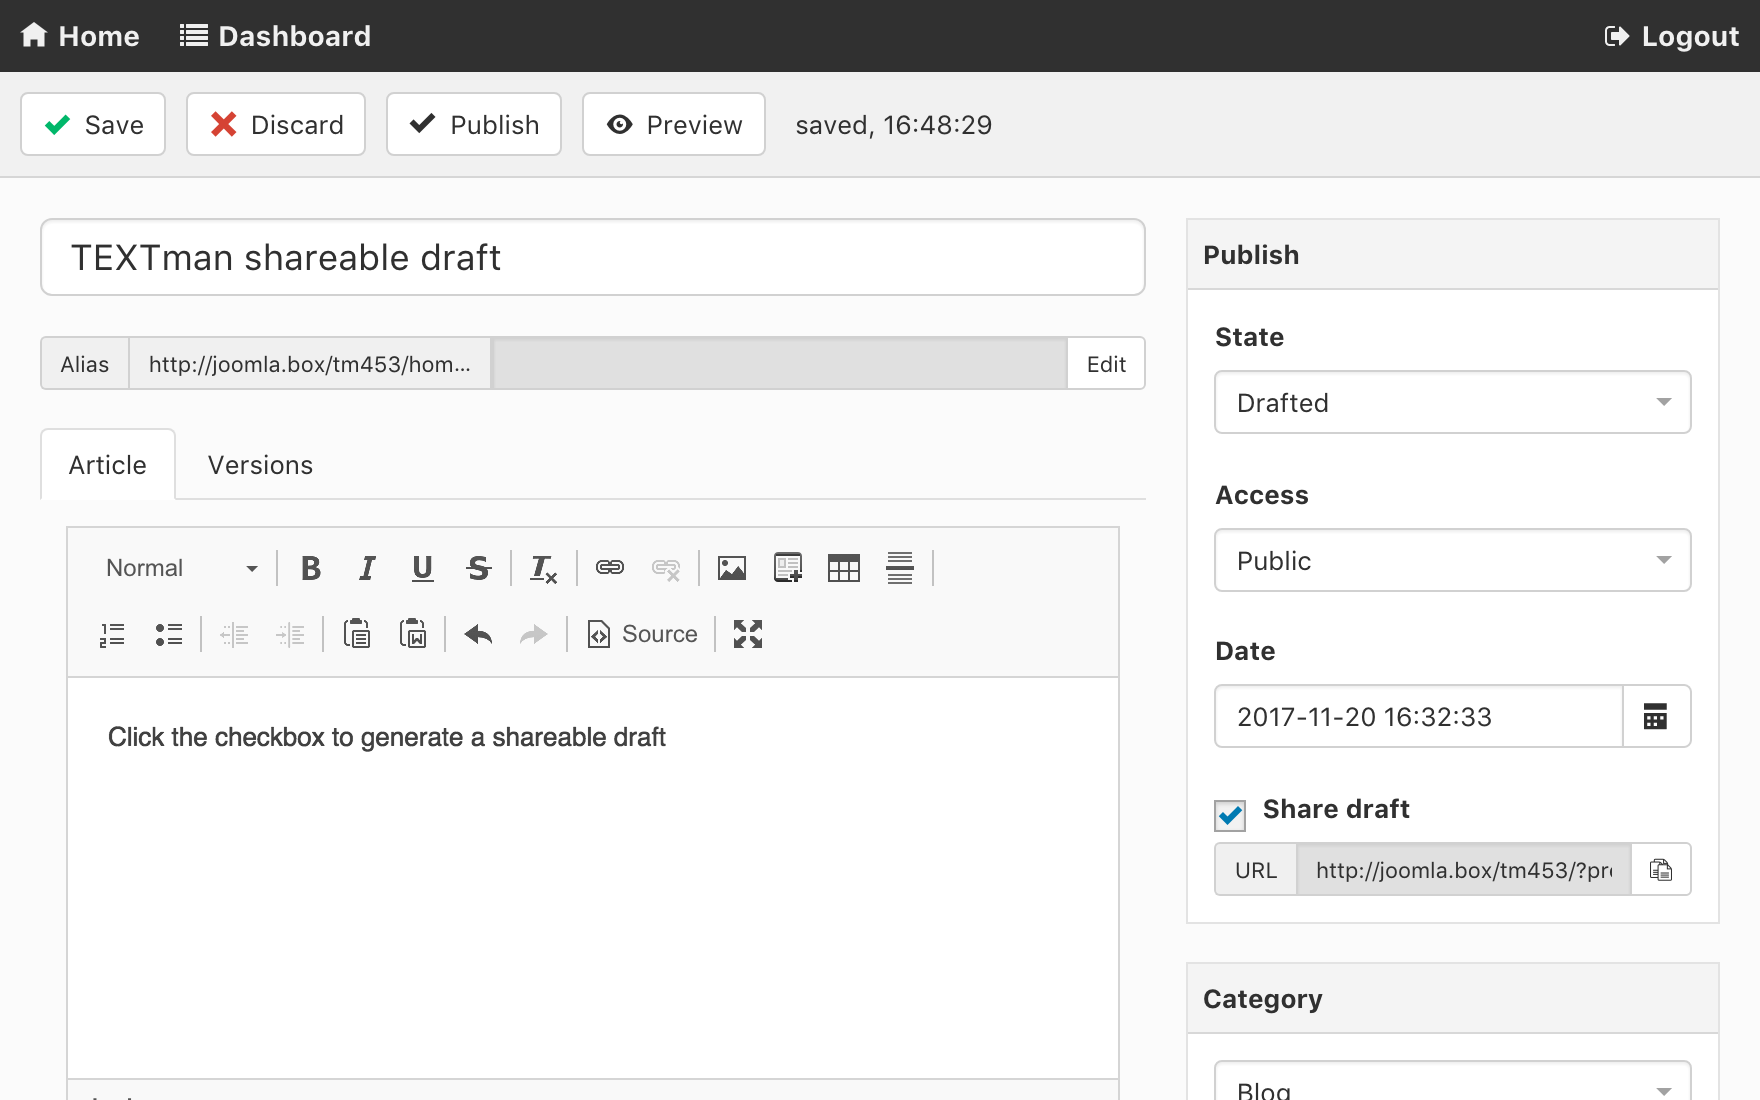The width and height of the screenshot is (1760, 1100).
Task: Toggle italic text formatting
Action: (367, 568)
